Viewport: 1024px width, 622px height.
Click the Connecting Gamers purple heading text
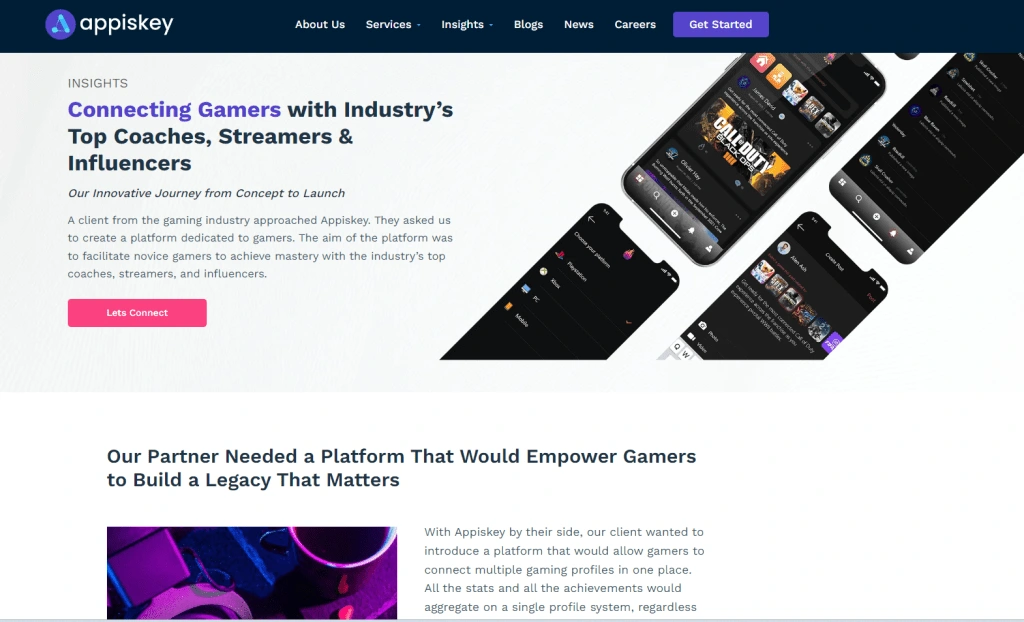tap(174, 109)
